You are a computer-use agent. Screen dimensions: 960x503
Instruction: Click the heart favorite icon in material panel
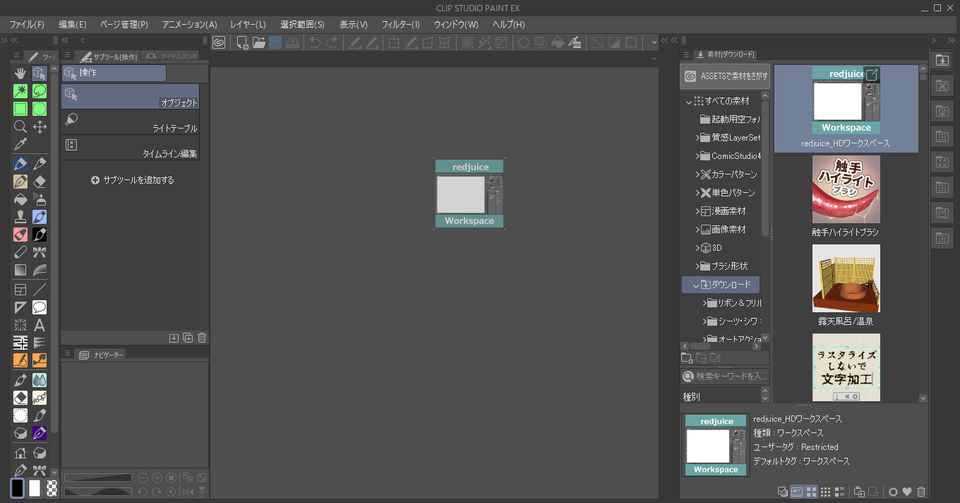pos(907,491)
